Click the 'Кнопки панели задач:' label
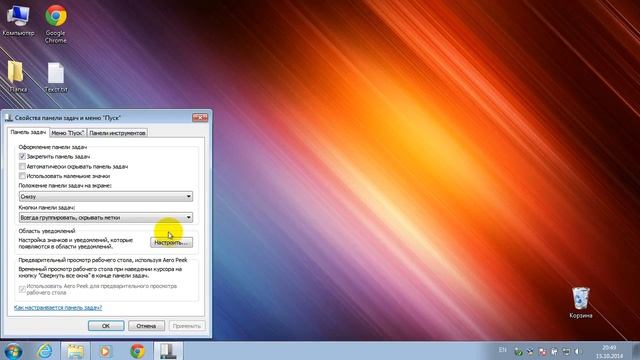 47,207
